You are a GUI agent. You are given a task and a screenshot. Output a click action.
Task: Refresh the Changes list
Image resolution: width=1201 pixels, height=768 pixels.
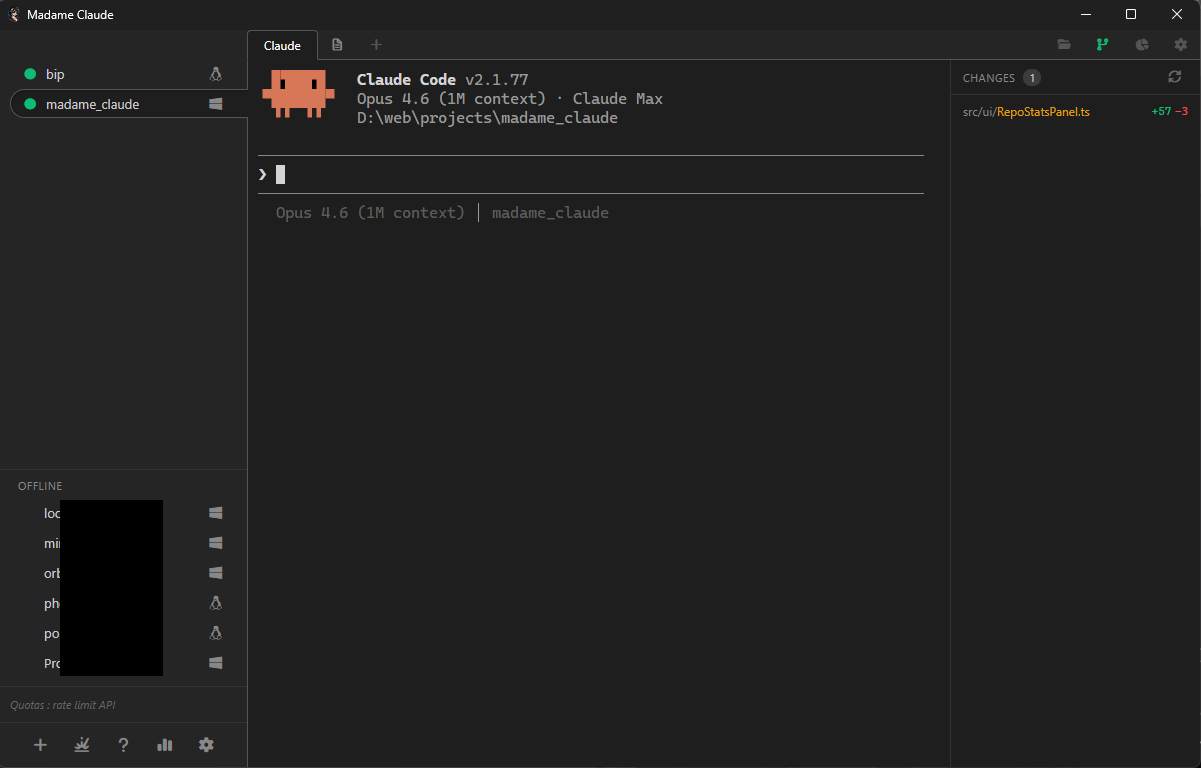tap(1175, 77)
